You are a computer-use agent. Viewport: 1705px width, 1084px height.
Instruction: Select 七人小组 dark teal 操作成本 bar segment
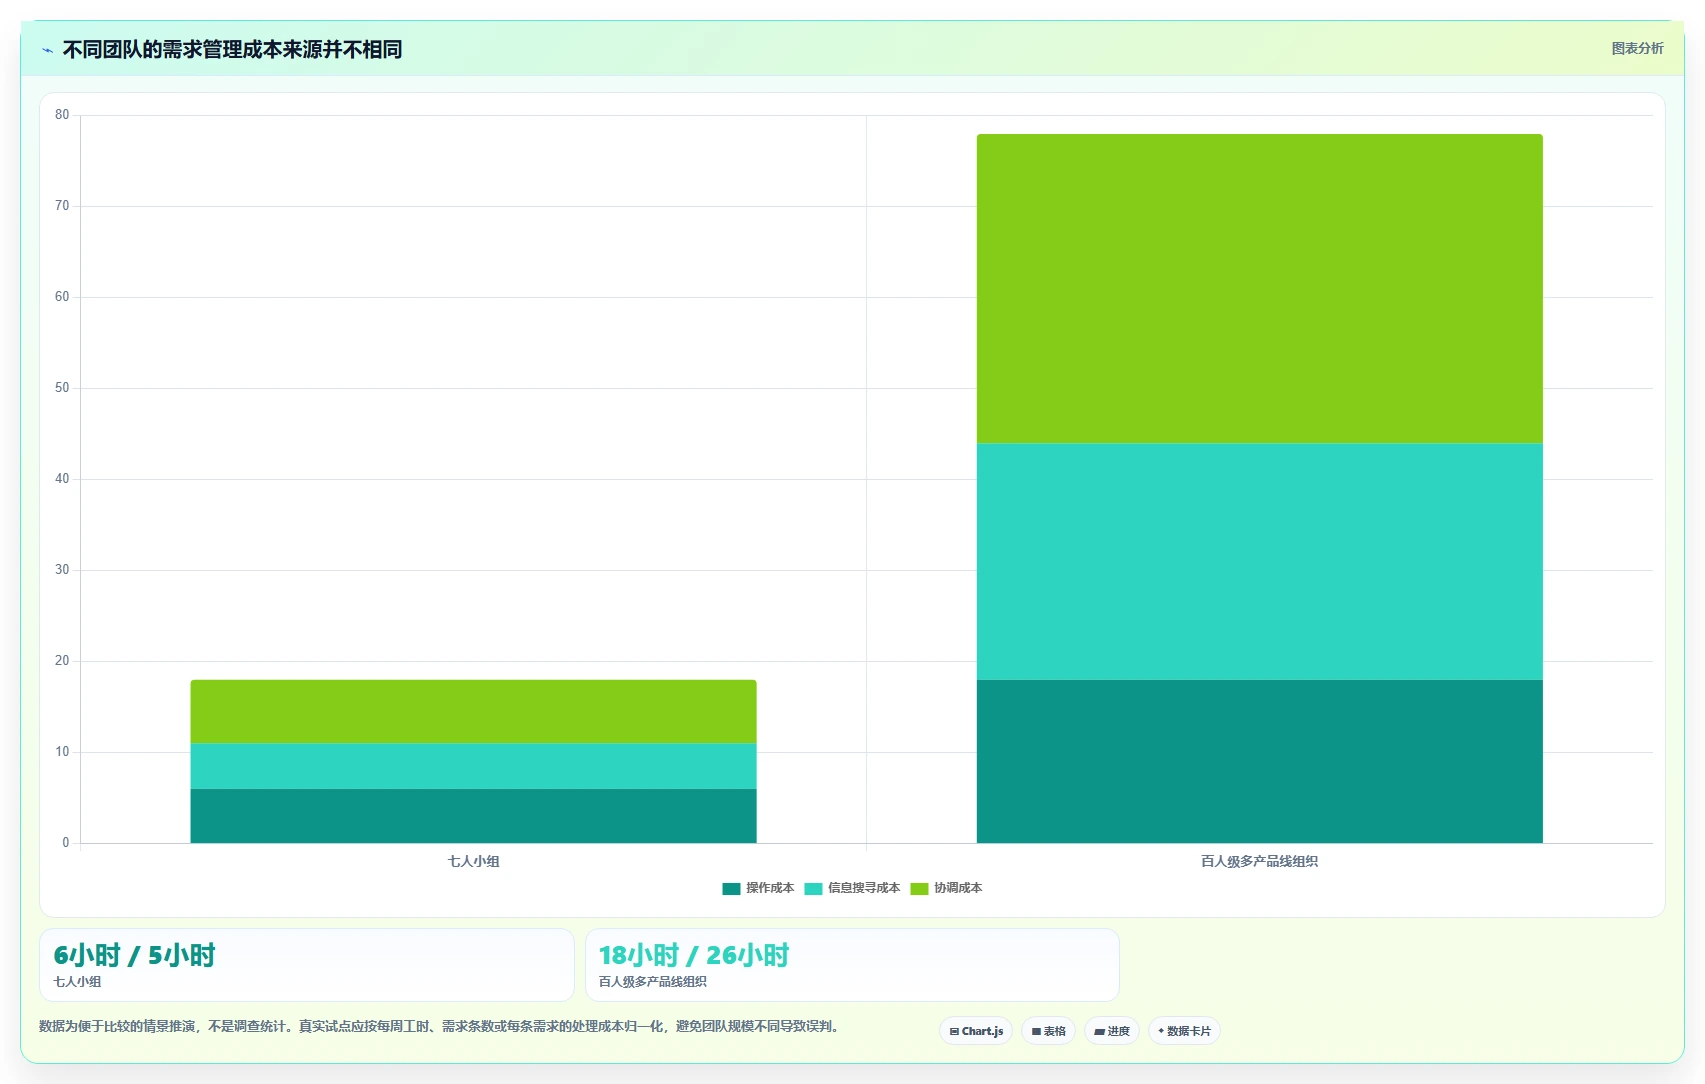pyautogui.click(x=473, y=816)
